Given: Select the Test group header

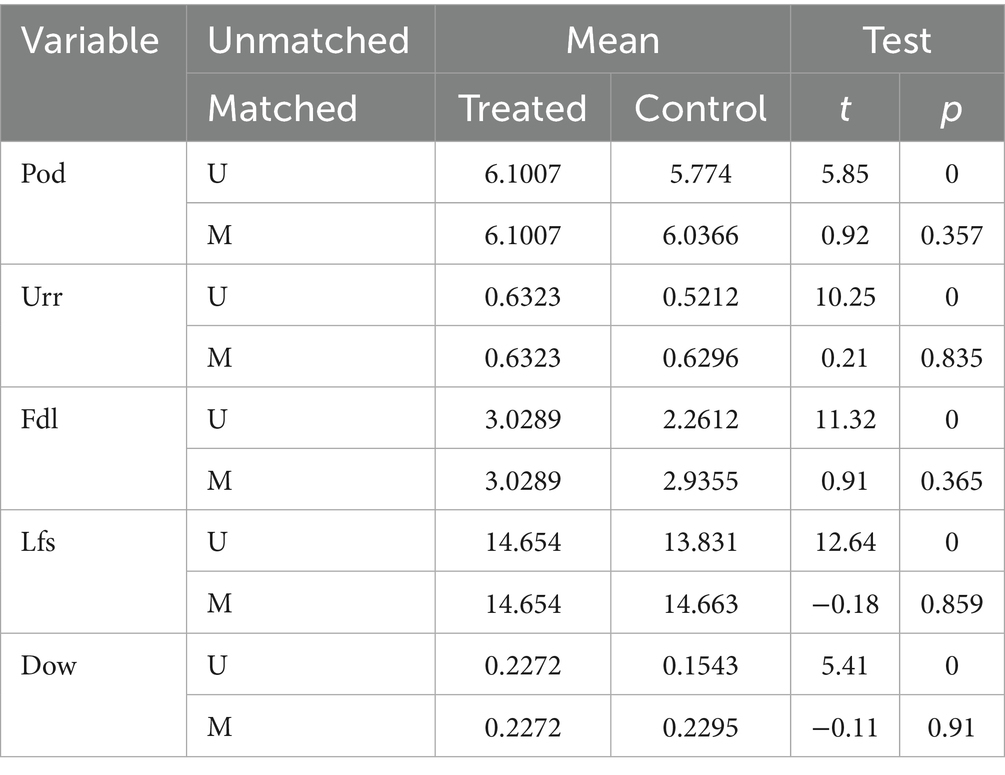Looking at the screenshot, I should click(897, 41).
